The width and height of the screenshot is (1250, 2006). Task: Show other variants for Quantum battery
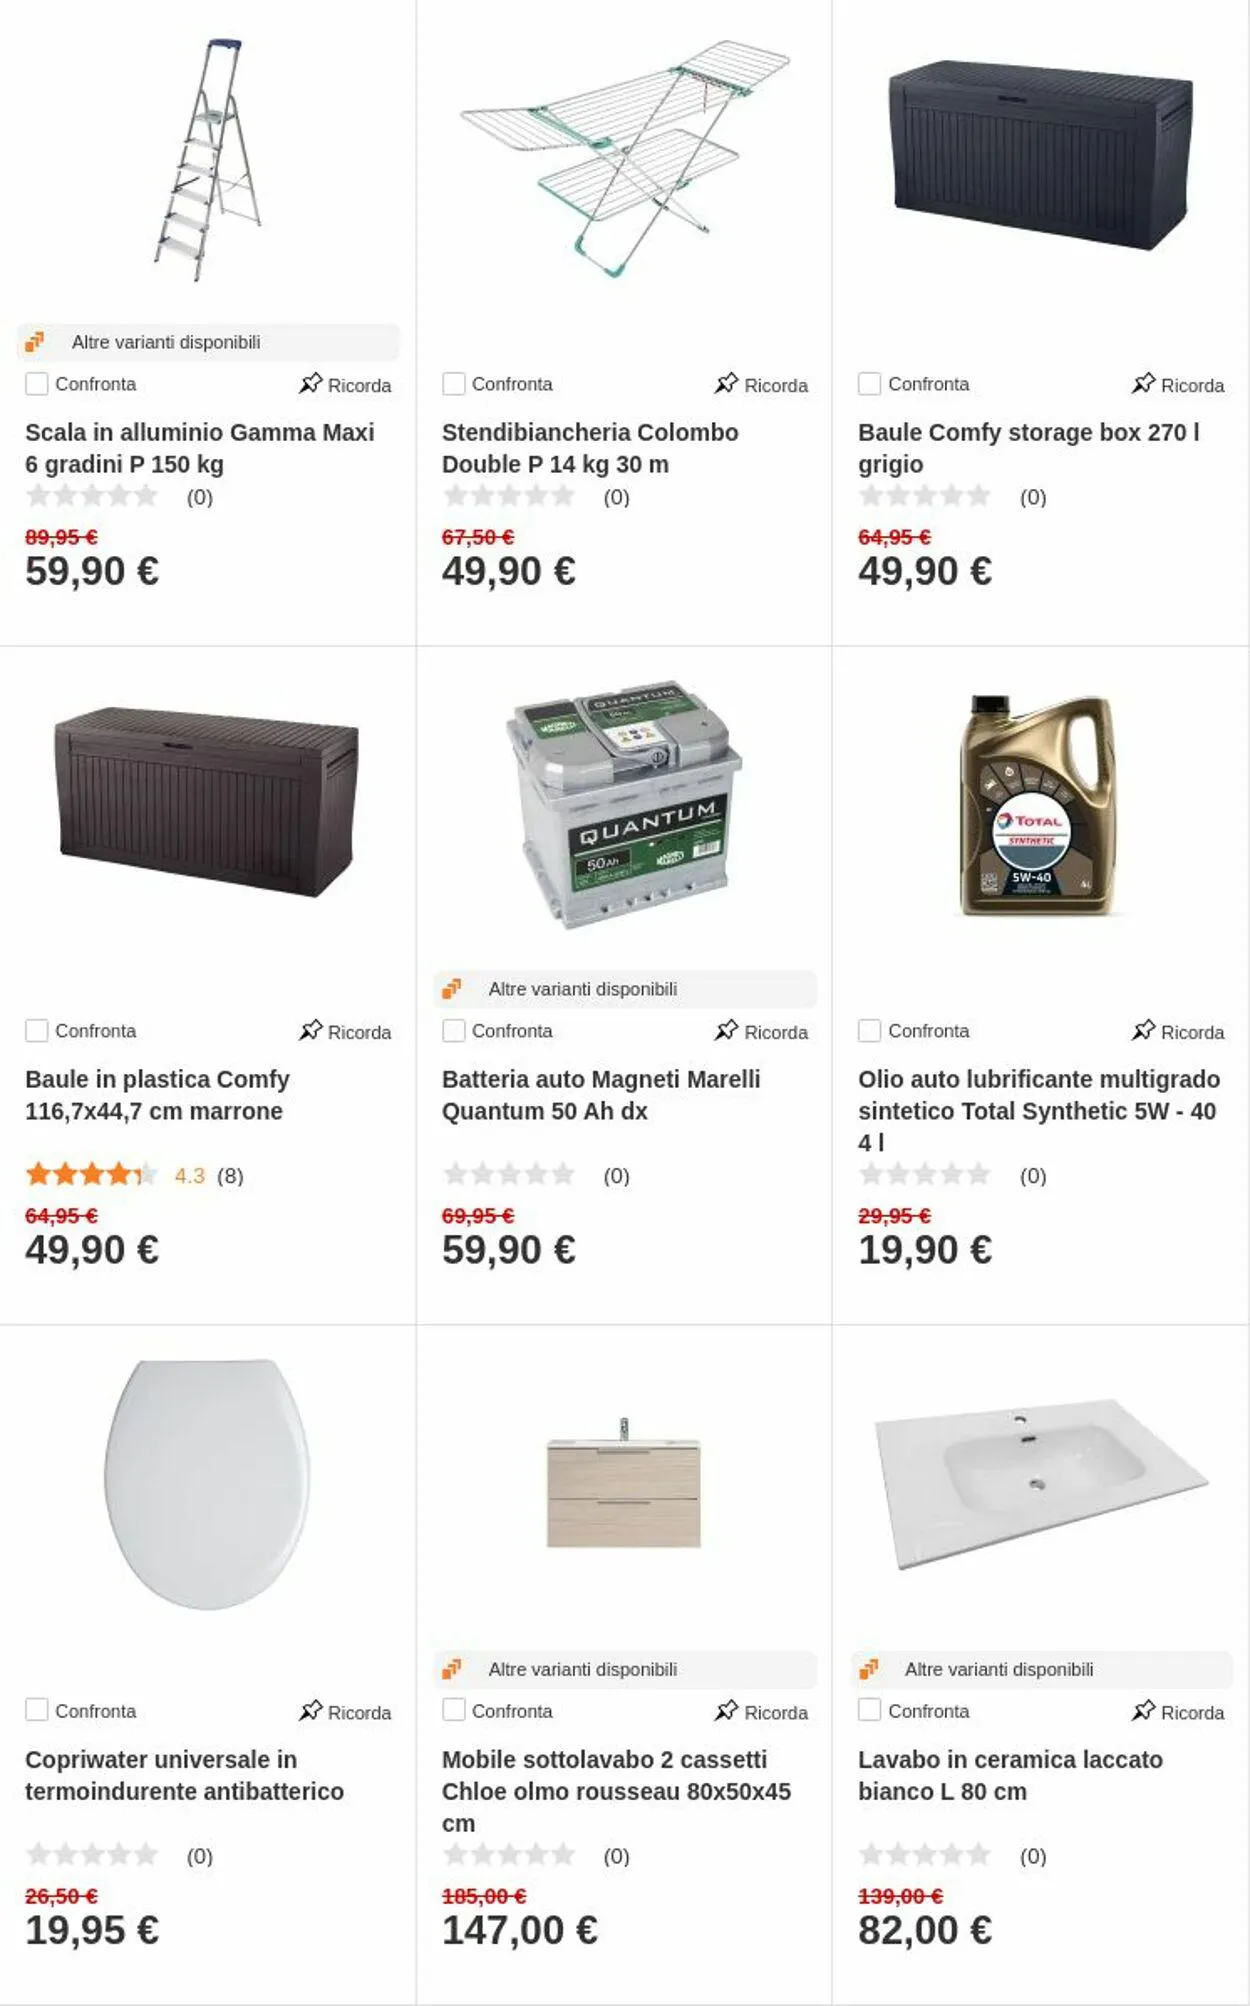click(x=625, y=989)
